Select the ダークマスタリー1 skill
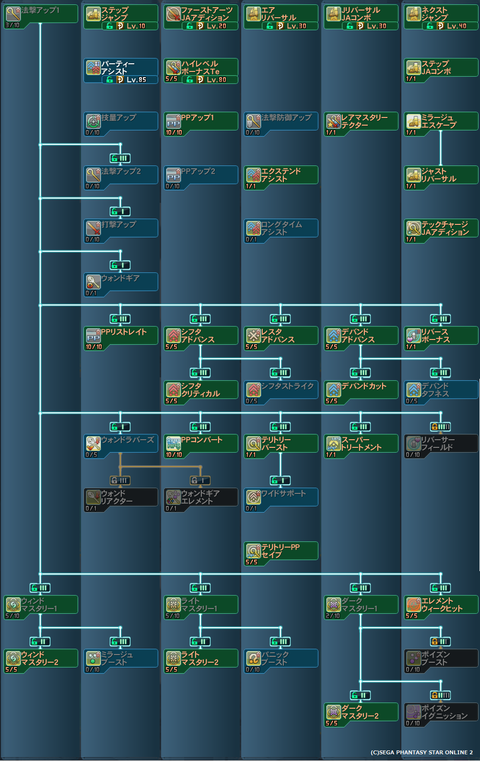 [361, 608]
